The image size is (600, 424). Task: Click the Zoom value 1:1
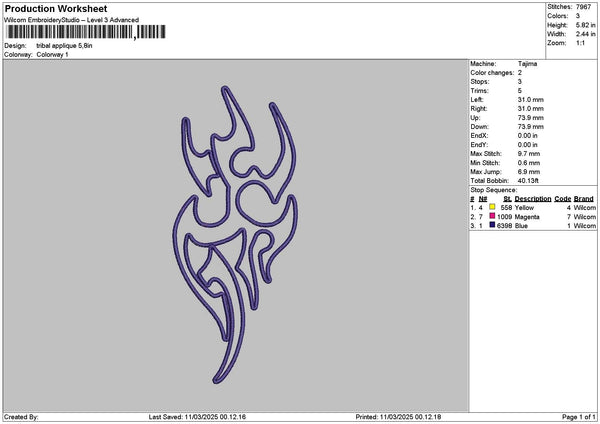pyautogui.click(x=580, y=43)
